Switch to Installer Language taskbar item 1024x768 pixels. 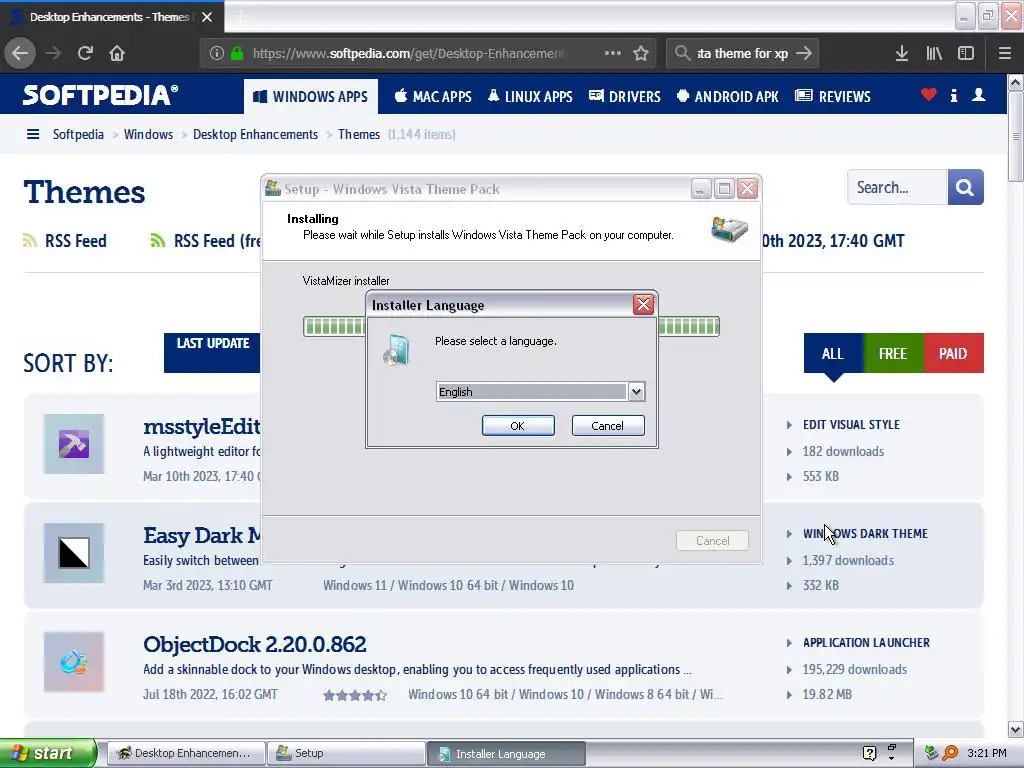(x=506, y=754)
